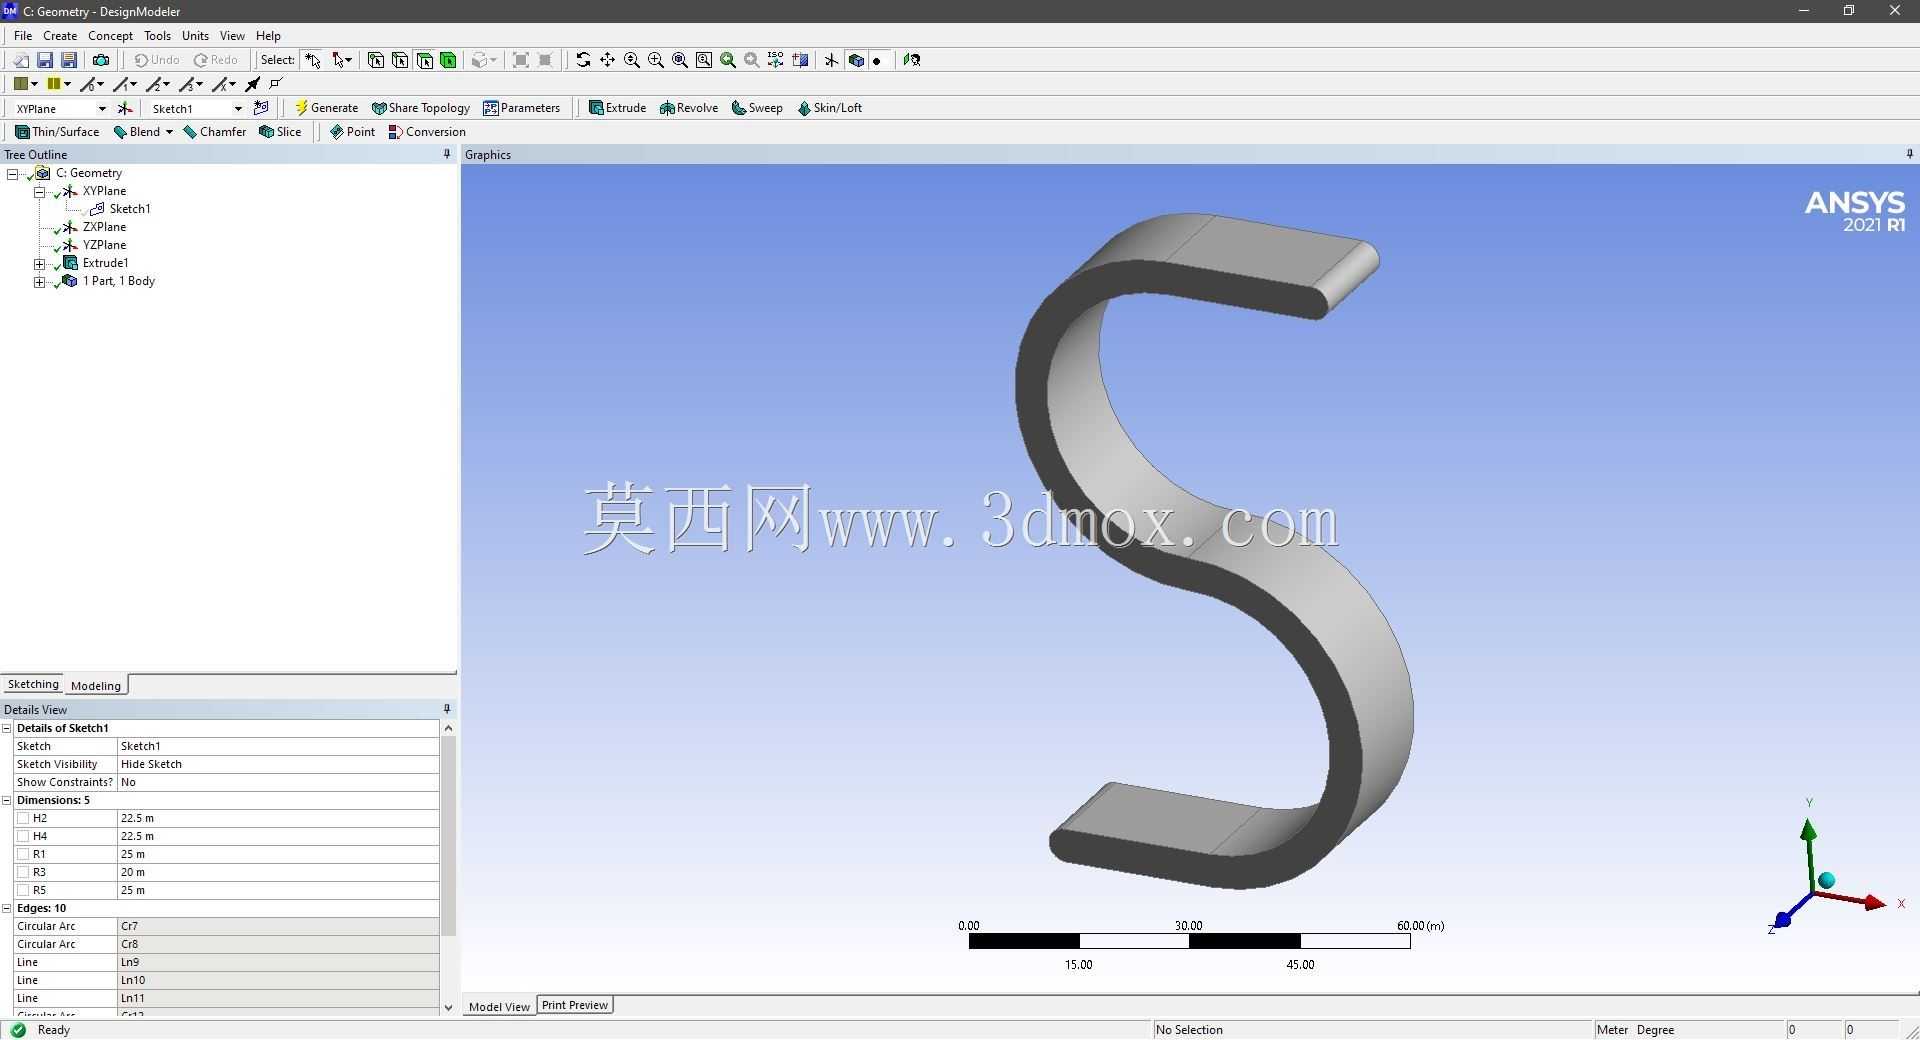Select the Rotate view tool

click(x=583, y=60)
